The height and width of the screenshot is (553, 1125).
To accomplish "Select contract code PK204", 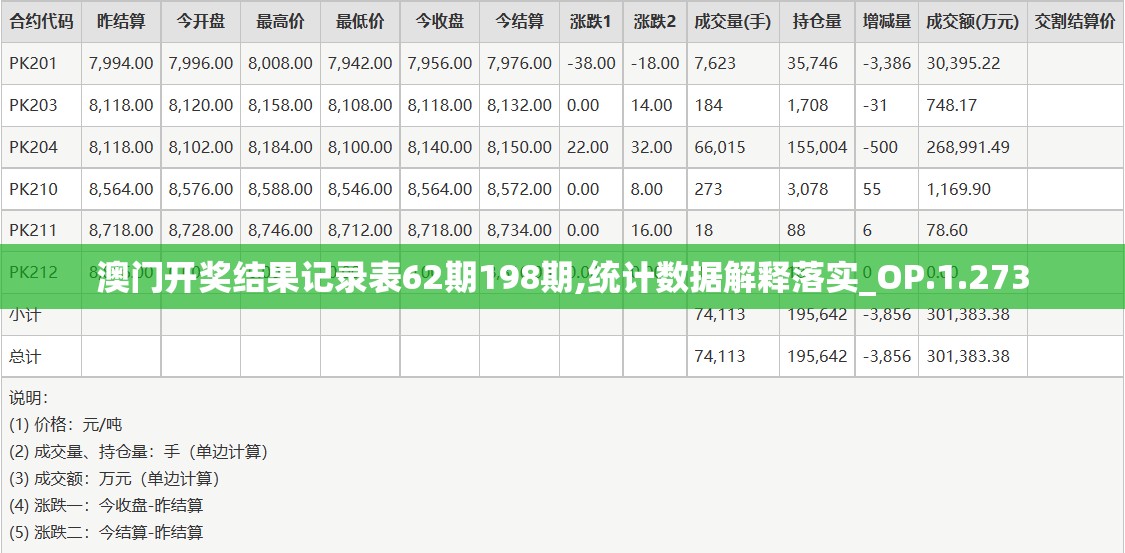I will point(33,147).
